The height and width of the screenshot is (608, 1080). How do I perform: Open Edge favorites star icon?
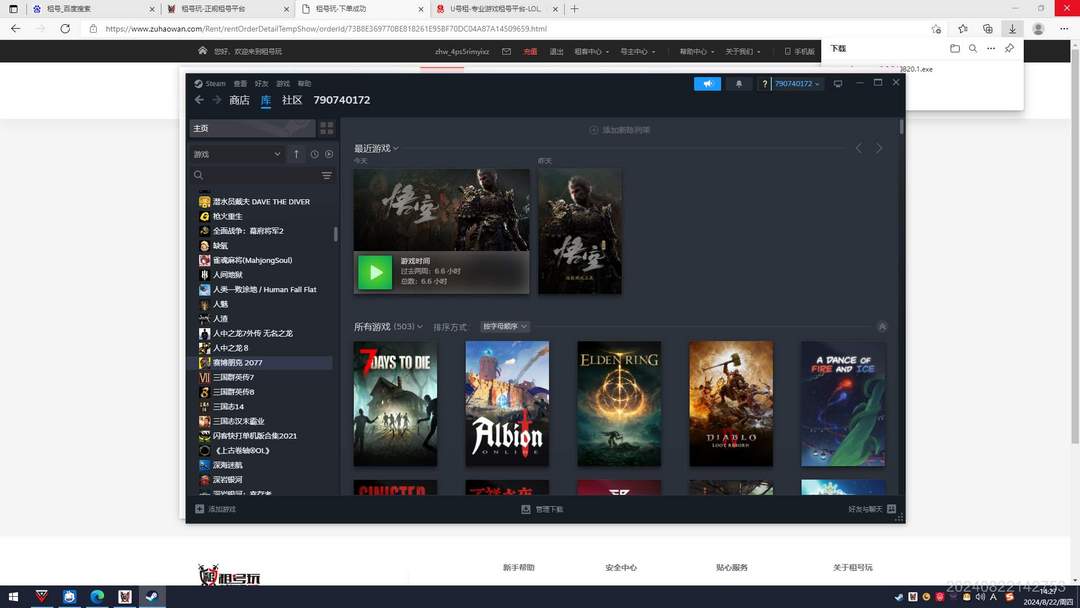(x=963, y=29)
